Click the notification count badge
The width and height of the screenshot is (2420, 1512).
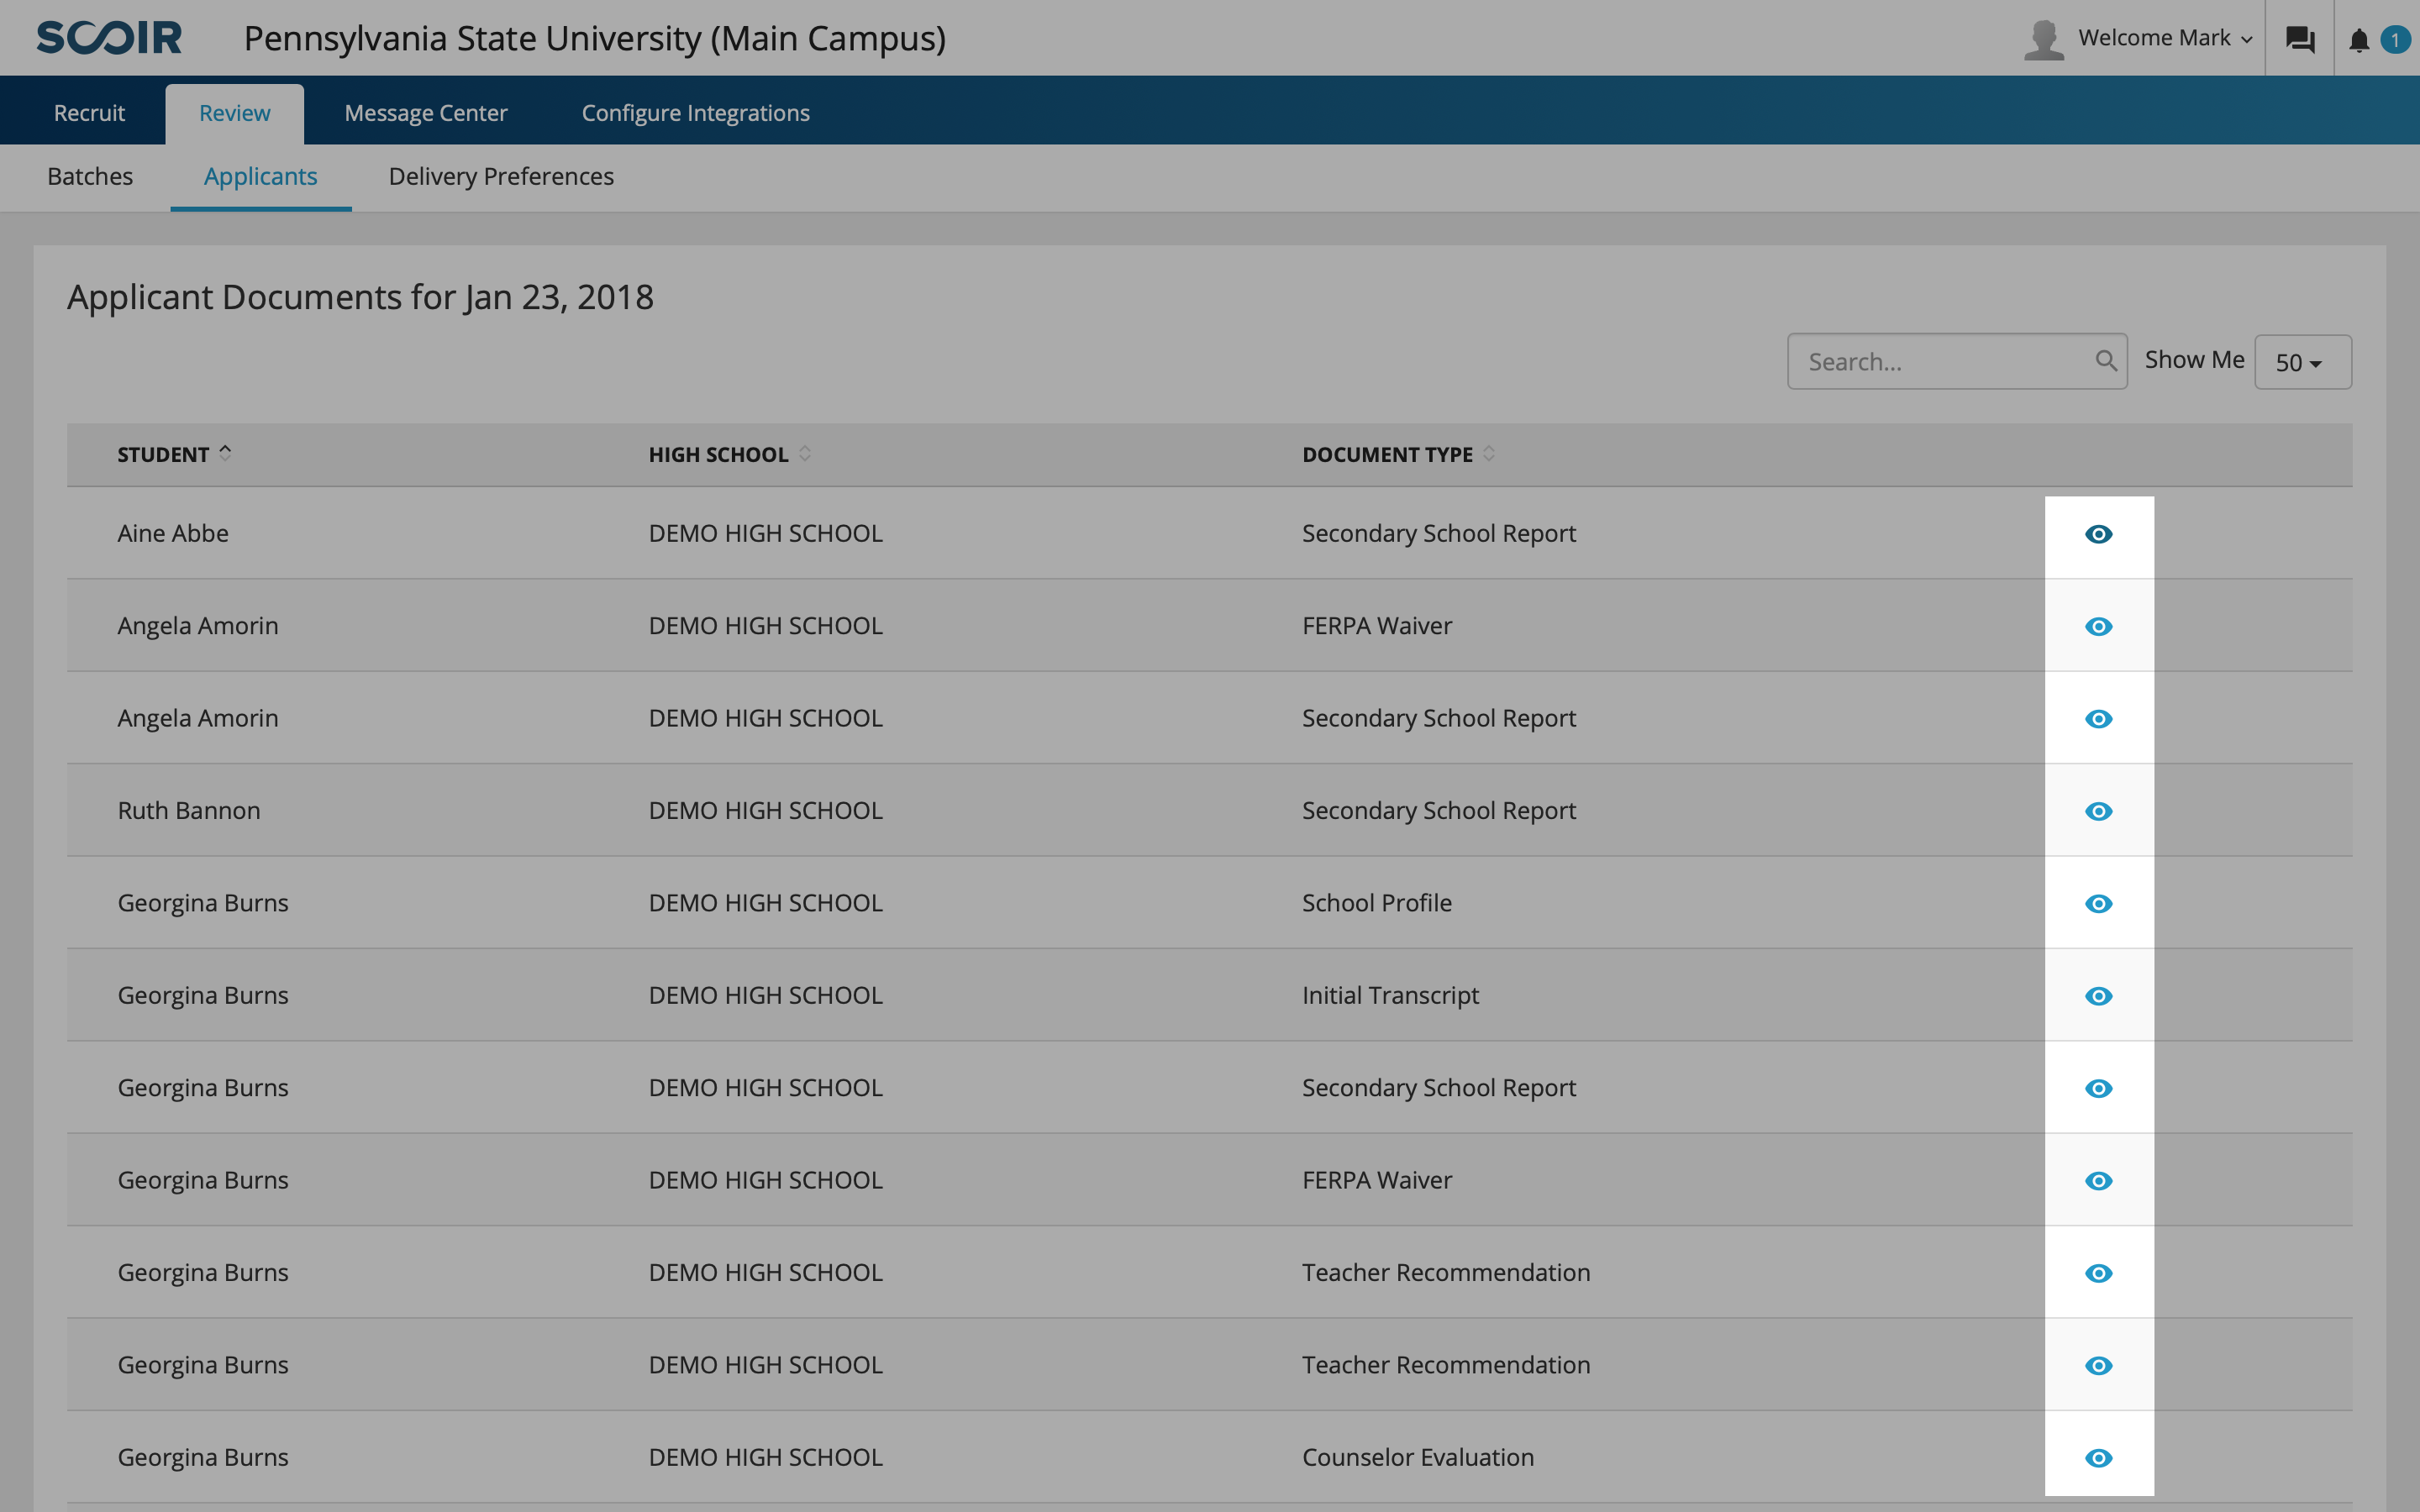2395,40
